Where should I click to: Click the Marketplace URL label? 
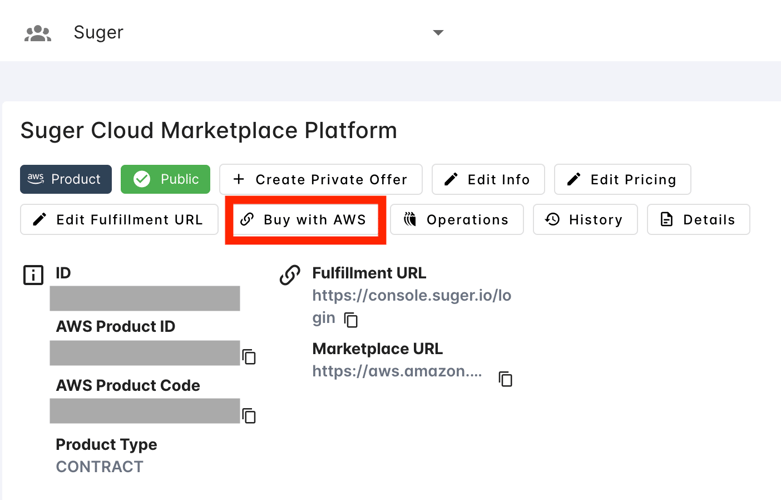pyautogui.click(x=377, y=349)
